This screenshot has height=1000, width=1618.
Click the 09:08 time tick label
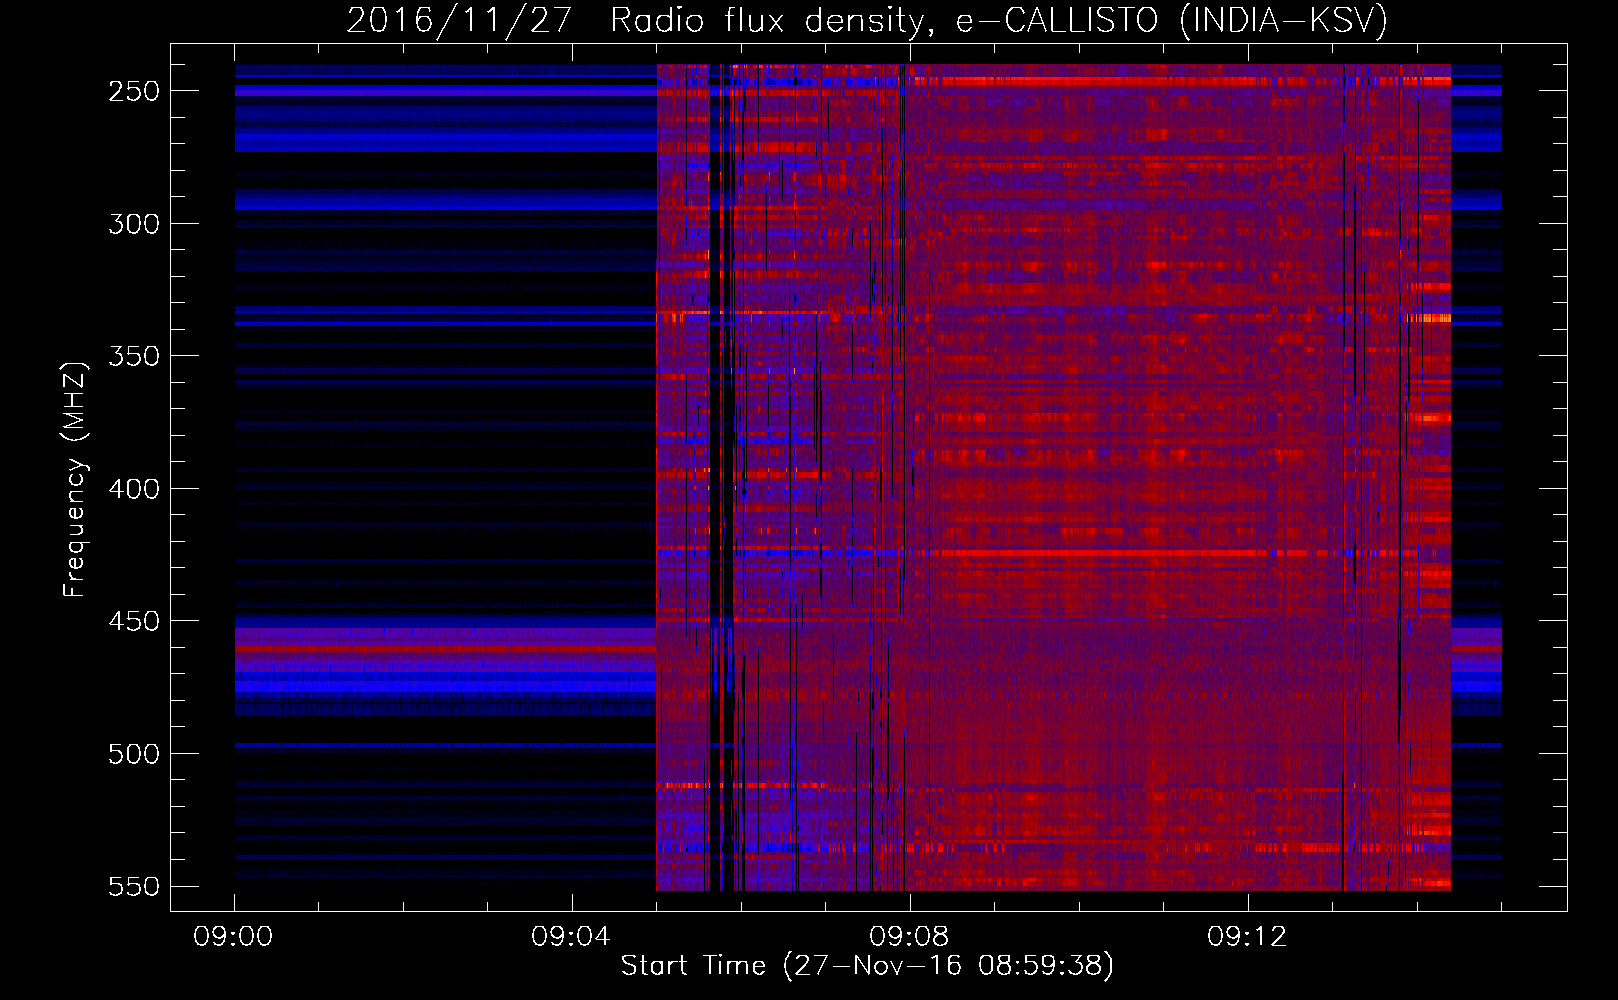tap(909, 937)
